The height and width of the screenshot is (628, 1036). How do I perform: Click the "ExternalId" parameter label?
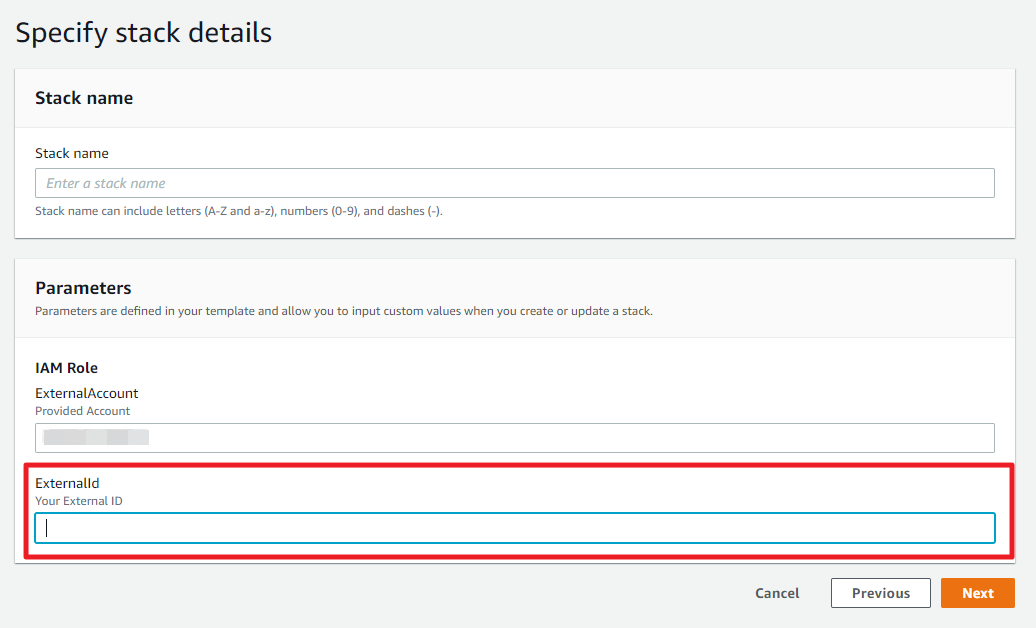point(67,483)
